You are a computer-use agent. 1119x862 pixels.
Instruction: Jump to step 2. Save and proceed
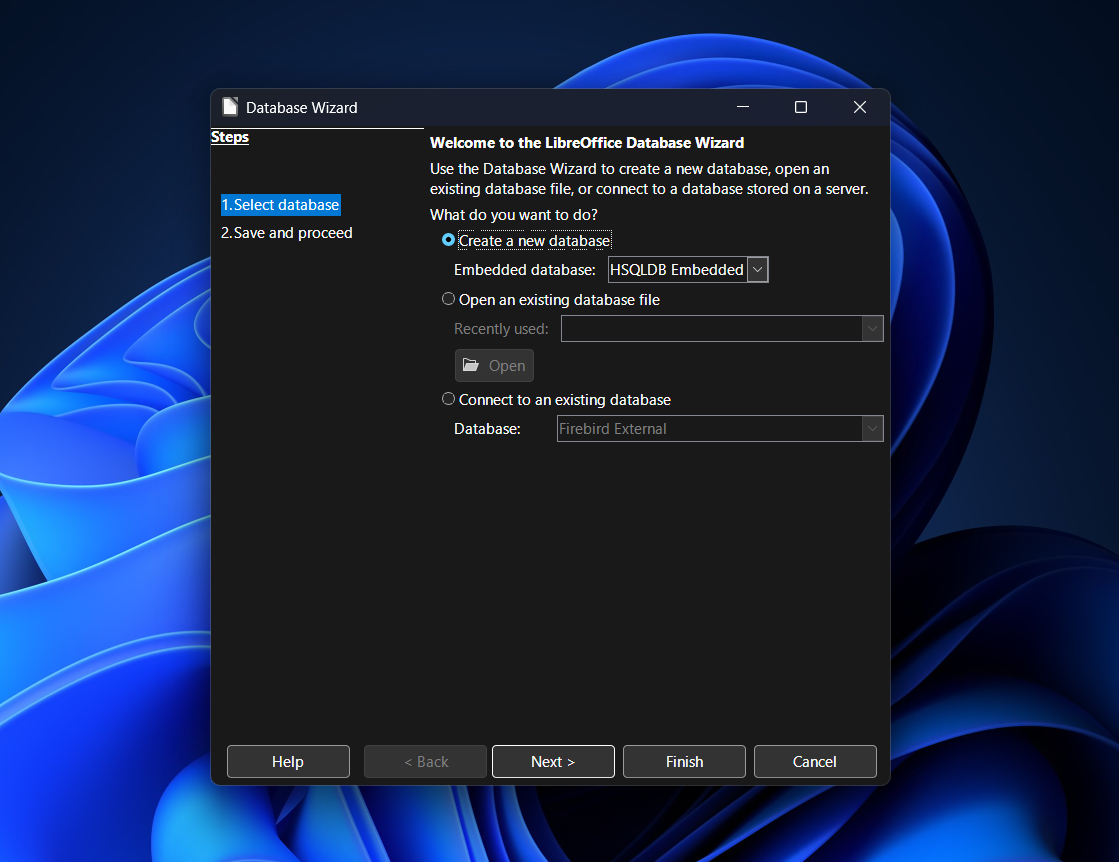click(x=286, y=233)
